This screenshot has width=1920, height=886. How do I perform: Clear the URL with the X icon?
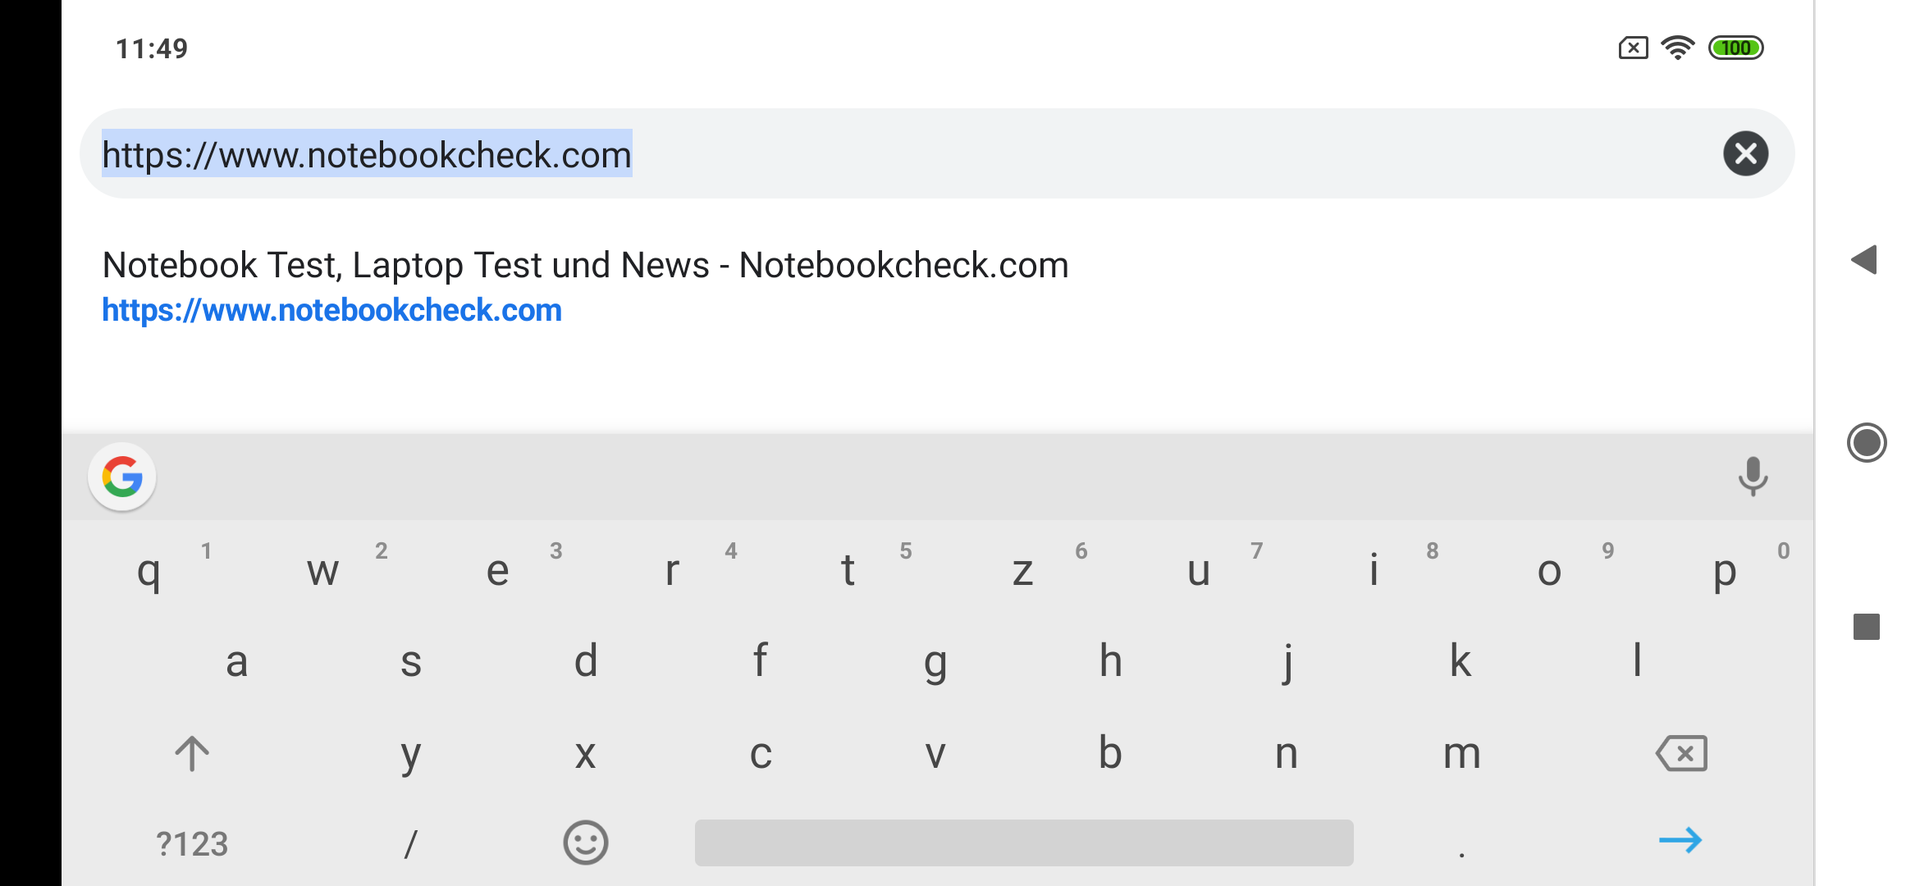click(1745, 154)
